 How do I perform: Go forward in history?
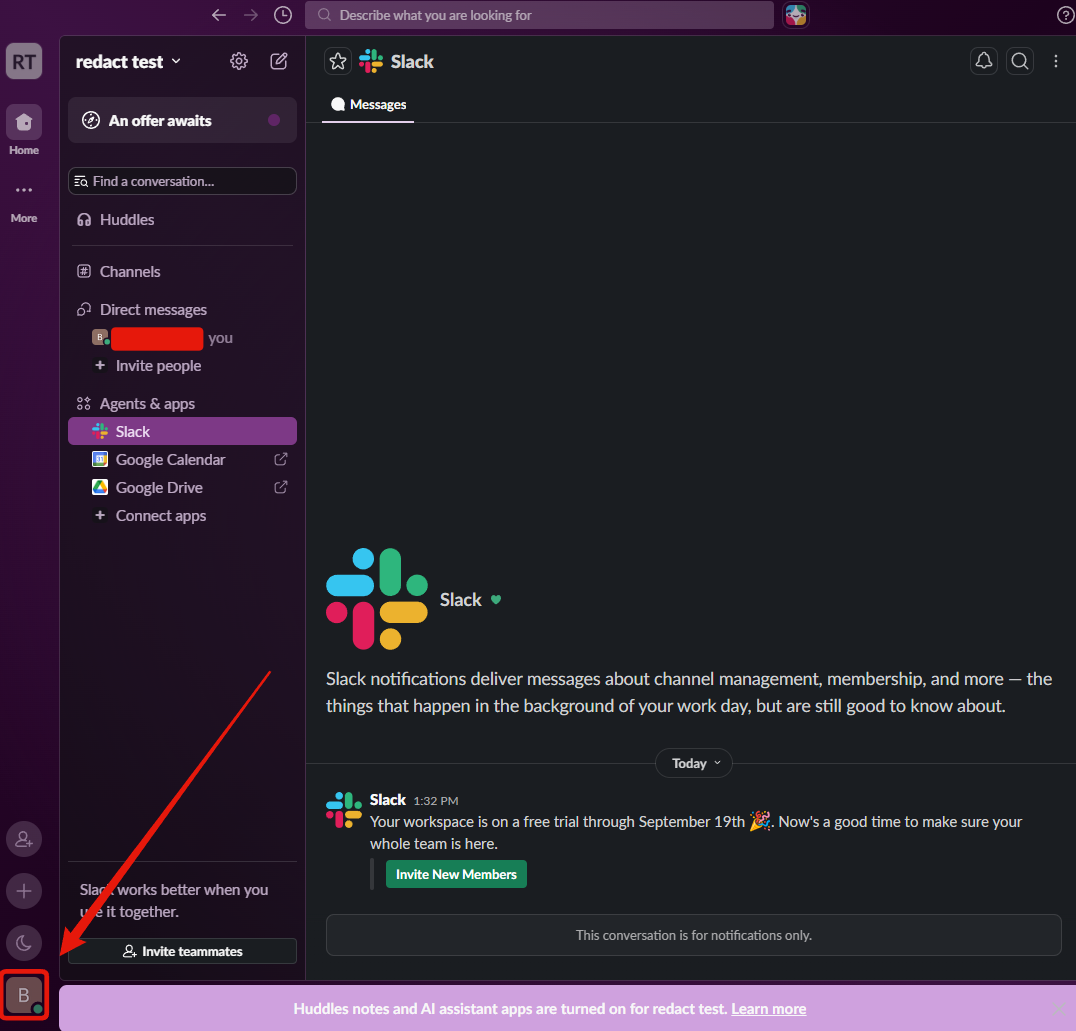[250, 15]
